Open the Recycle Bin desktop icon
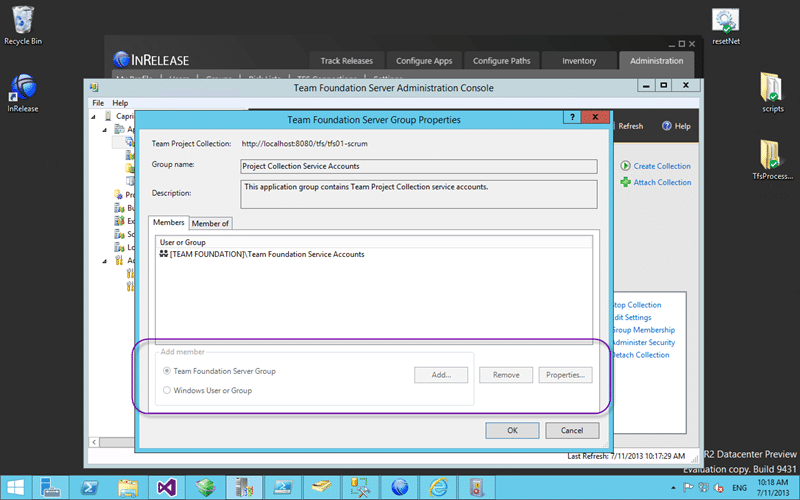 (23, 26)
